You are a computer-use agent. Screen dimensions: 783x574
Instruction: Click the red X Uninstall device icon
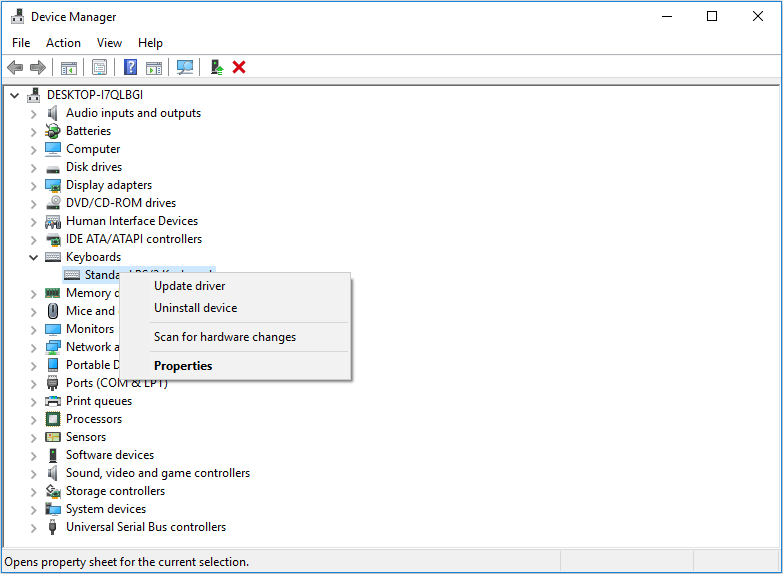pos(239,67)
